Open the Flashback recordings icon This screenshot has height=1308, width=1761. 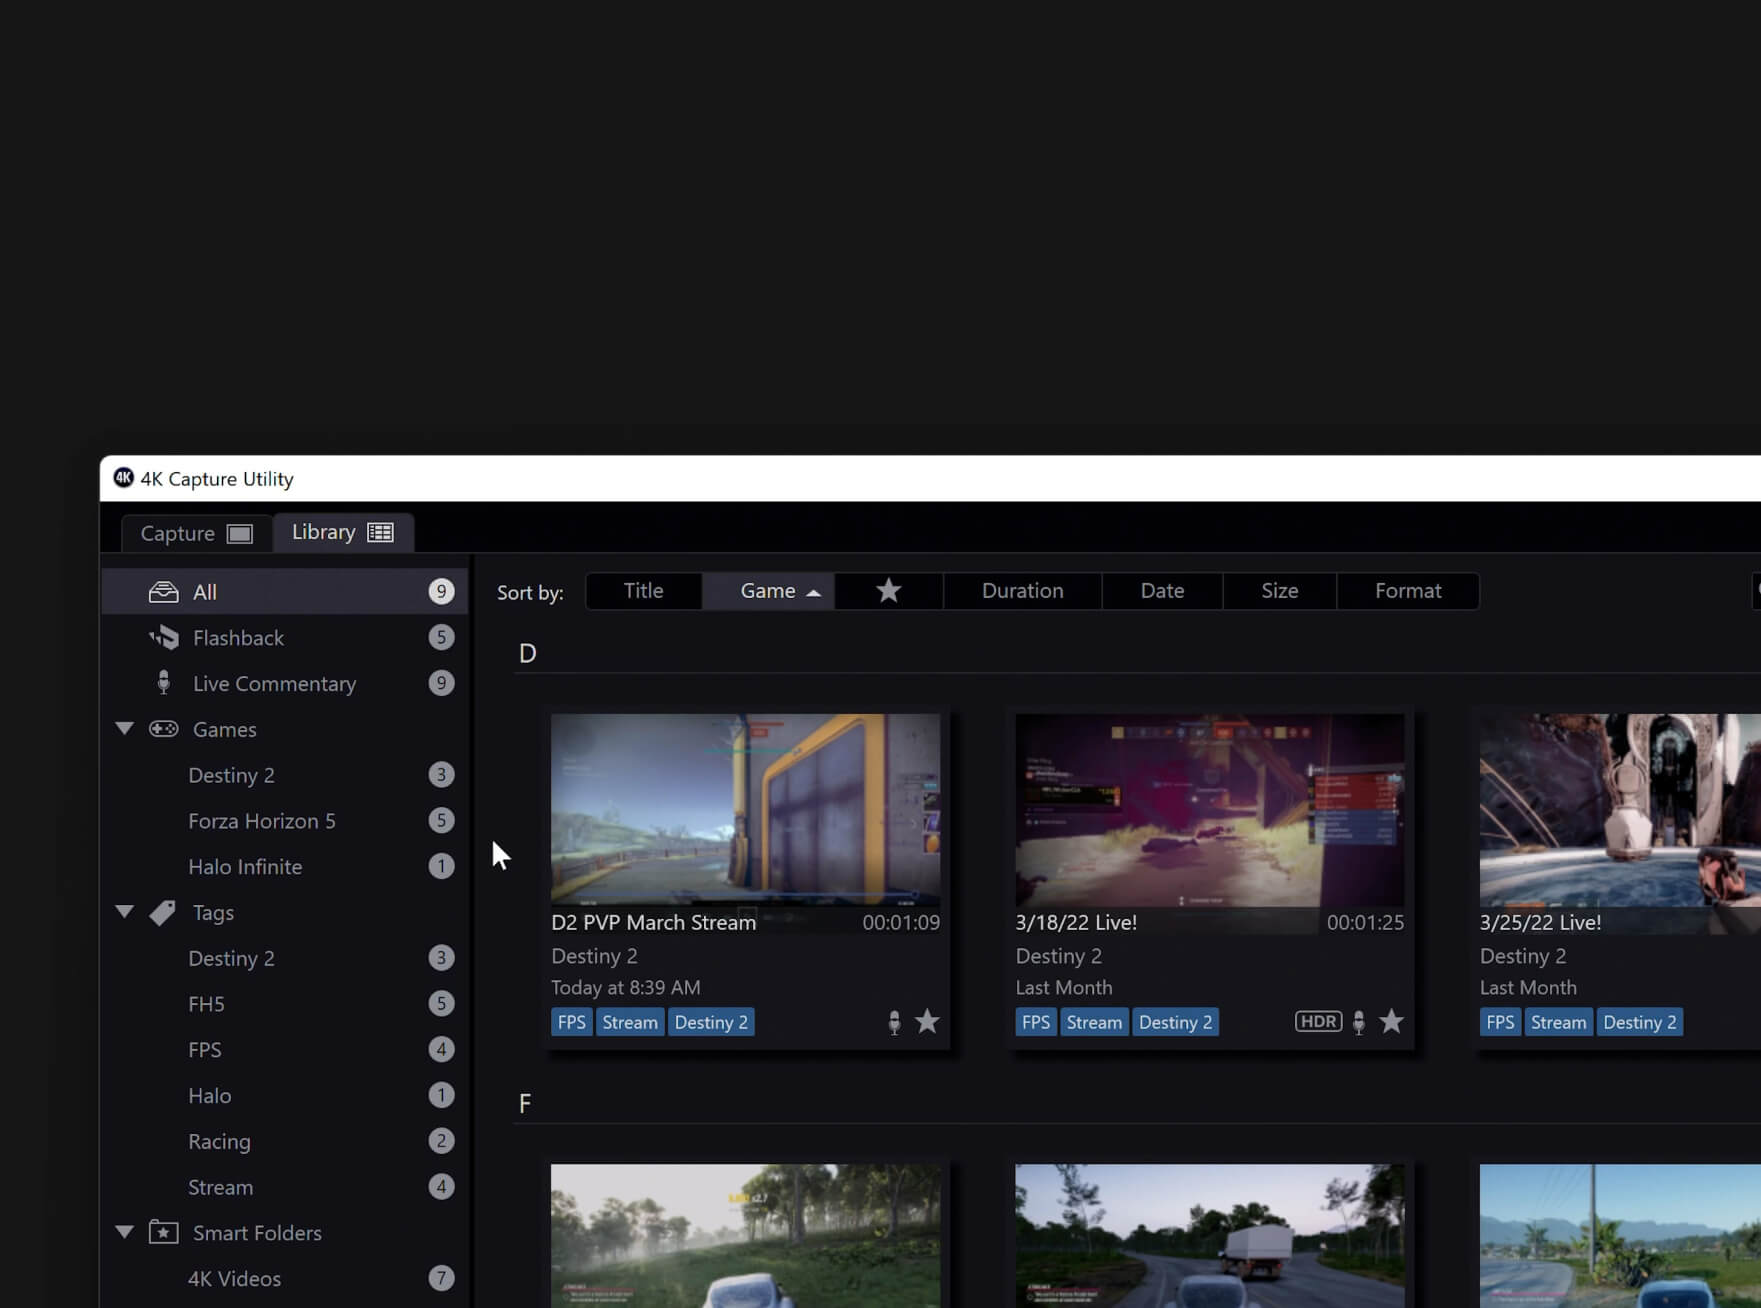click(163, 638)
